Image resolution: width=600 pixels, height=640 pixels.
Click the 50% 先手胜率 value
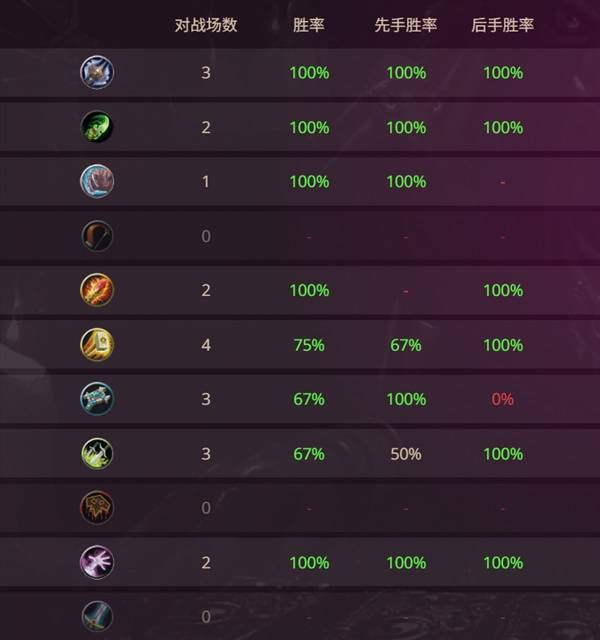[405, 454]
